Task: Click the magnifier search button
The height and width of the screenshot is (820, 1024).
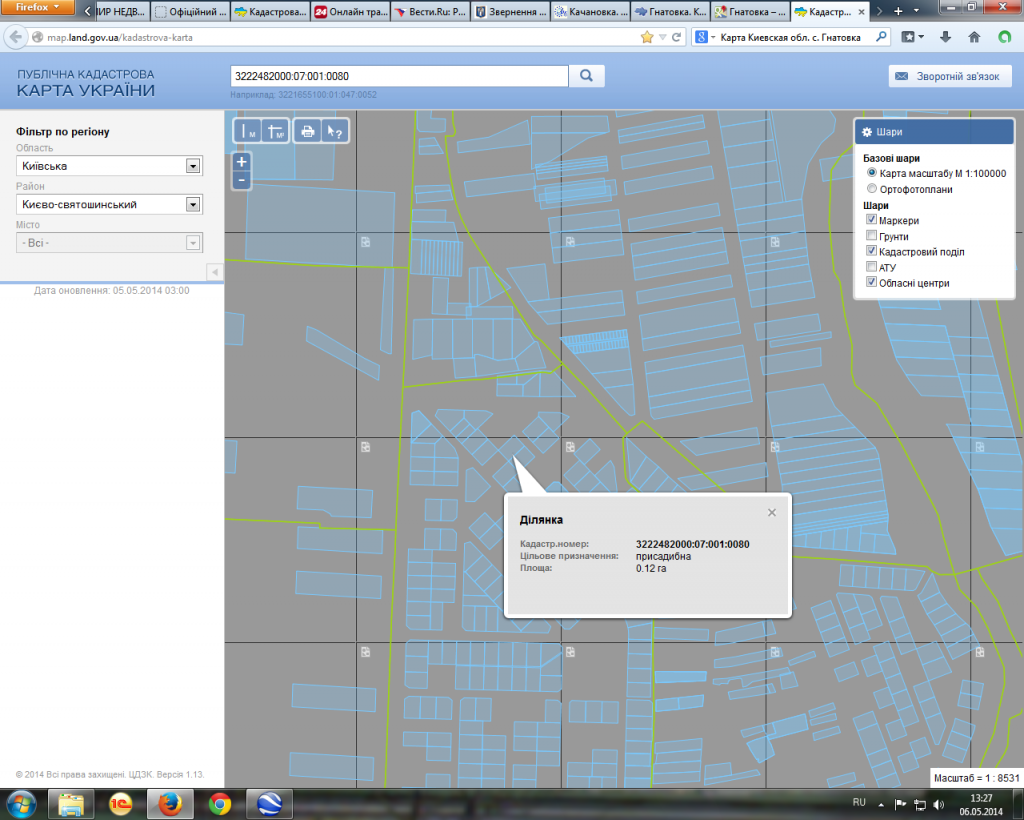Action: [x=587, y=76]
